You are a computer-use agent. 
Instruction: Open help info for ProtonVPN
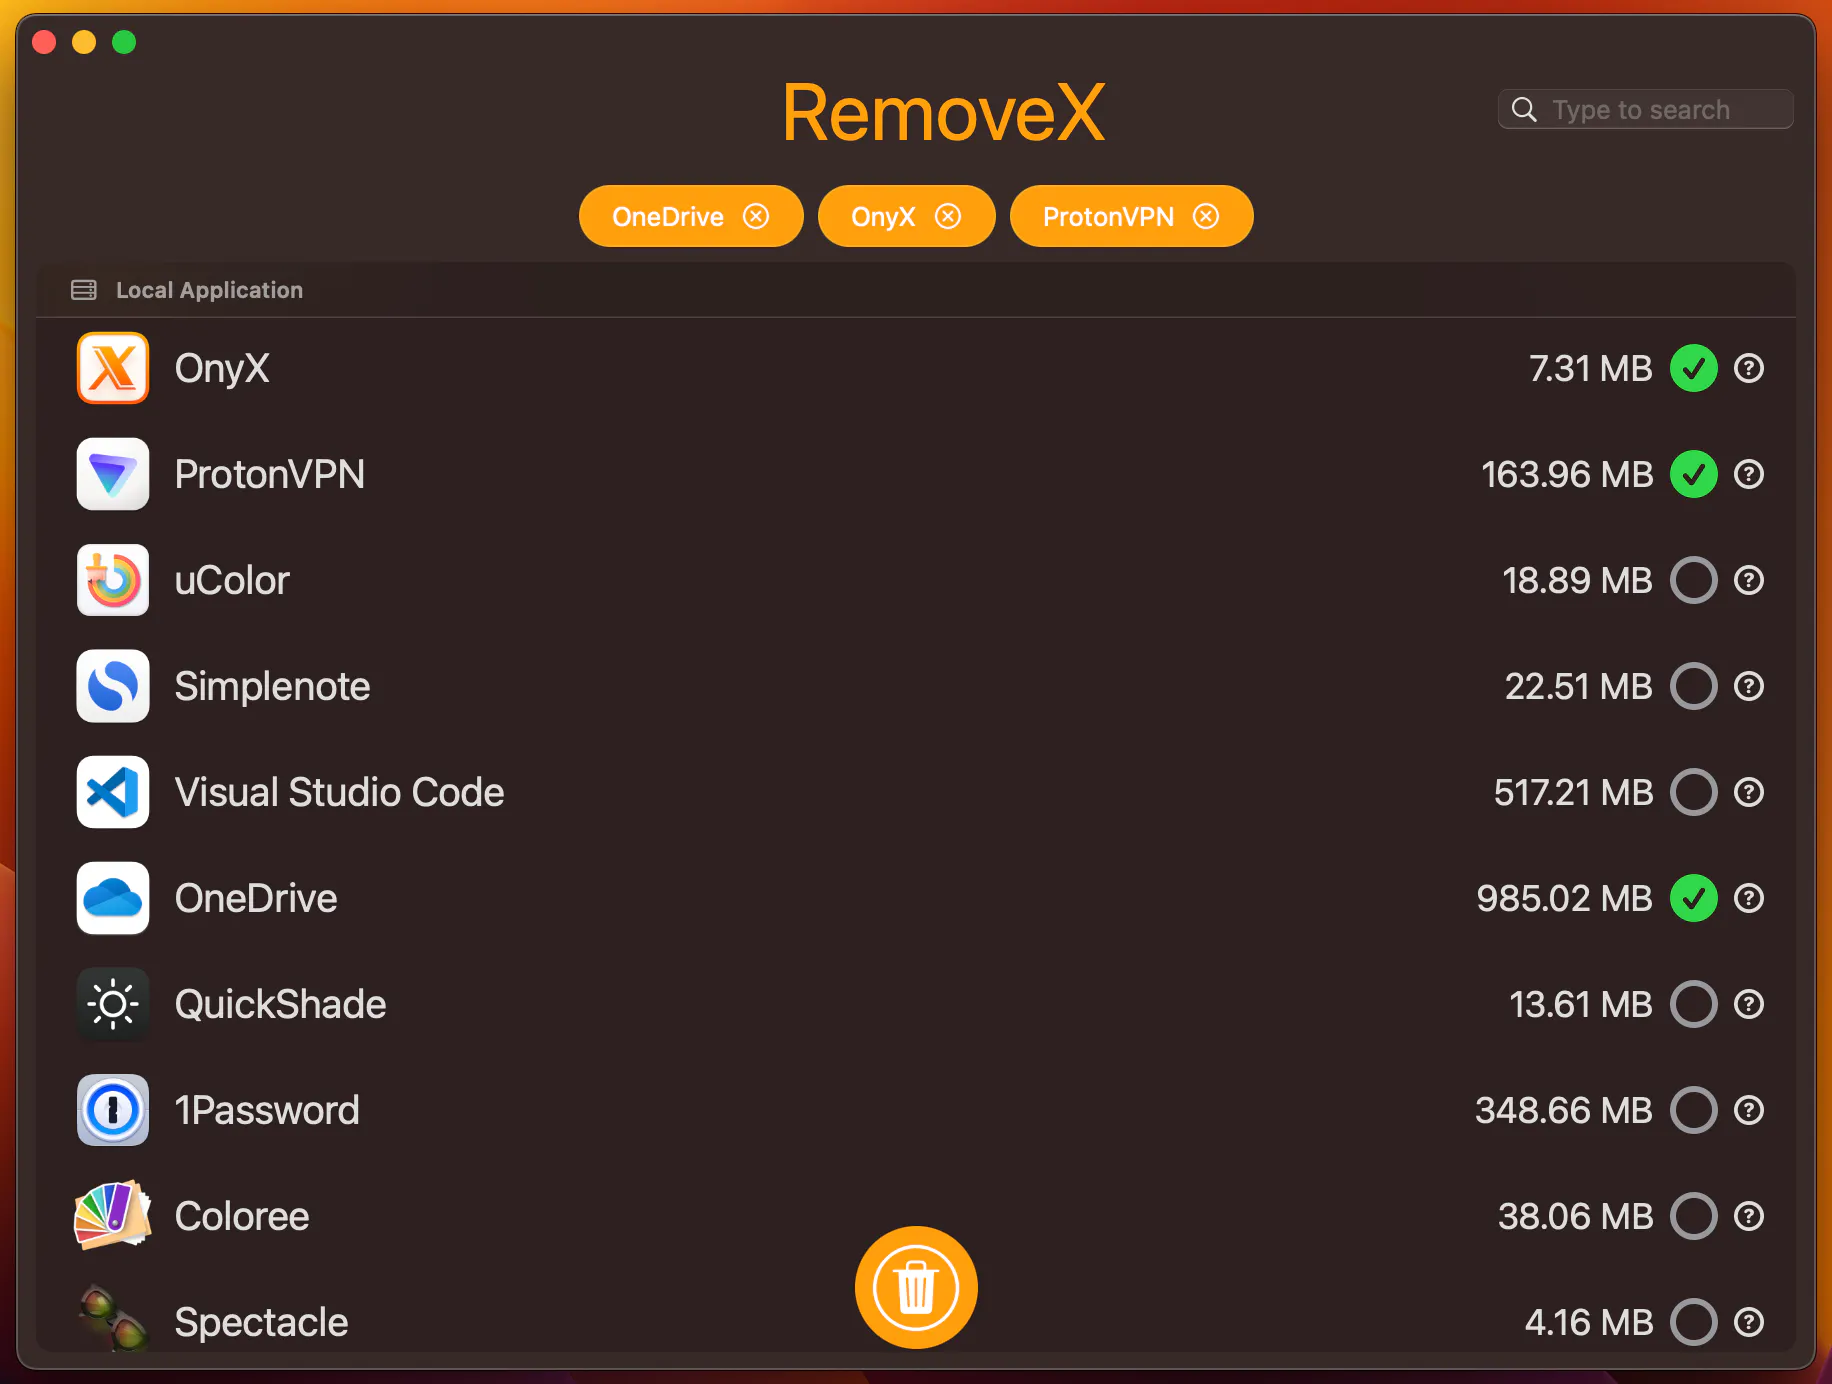(1749, 474)
